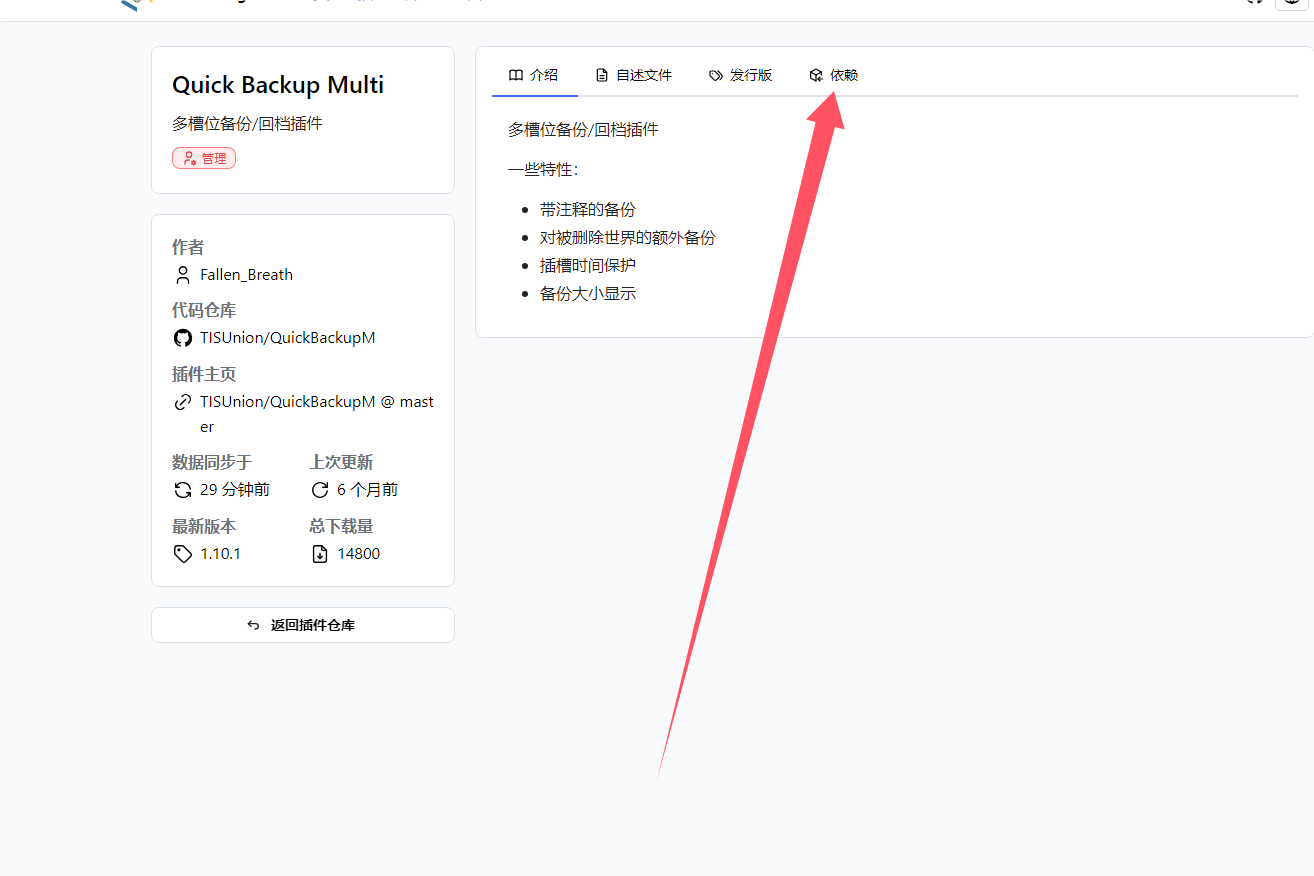Switch to the 自述文件 tab
The height and width of the screenshot is (876, 1314).
click(634, 75)
